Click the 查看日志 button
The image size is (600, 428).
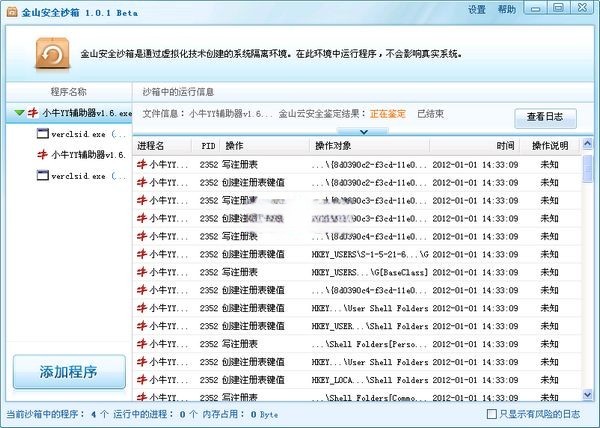[x=545, y=117]
